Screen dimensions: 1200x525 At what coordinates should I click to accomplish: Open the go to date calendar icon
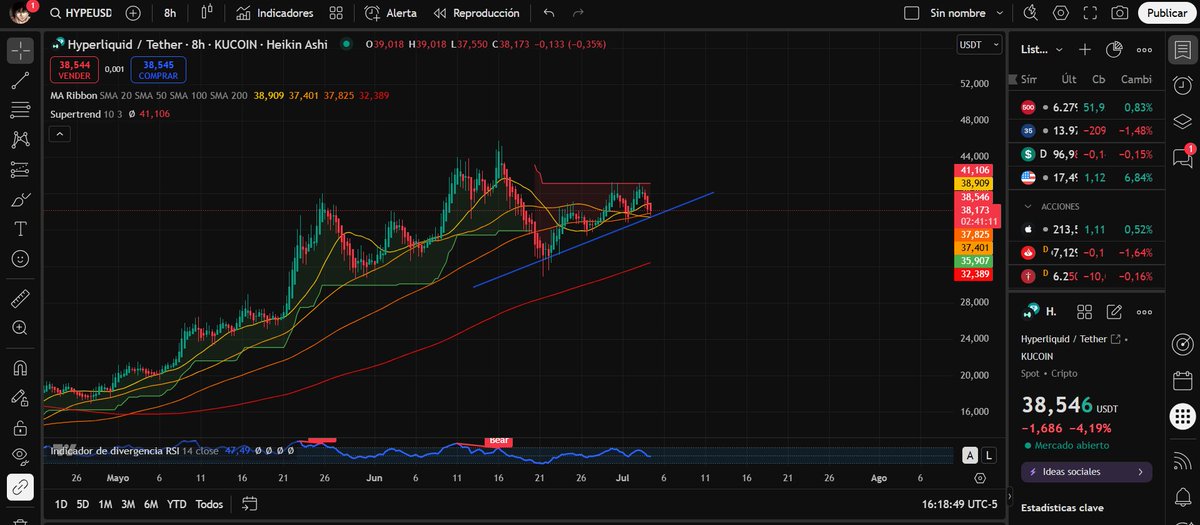(x=250, y=504)
